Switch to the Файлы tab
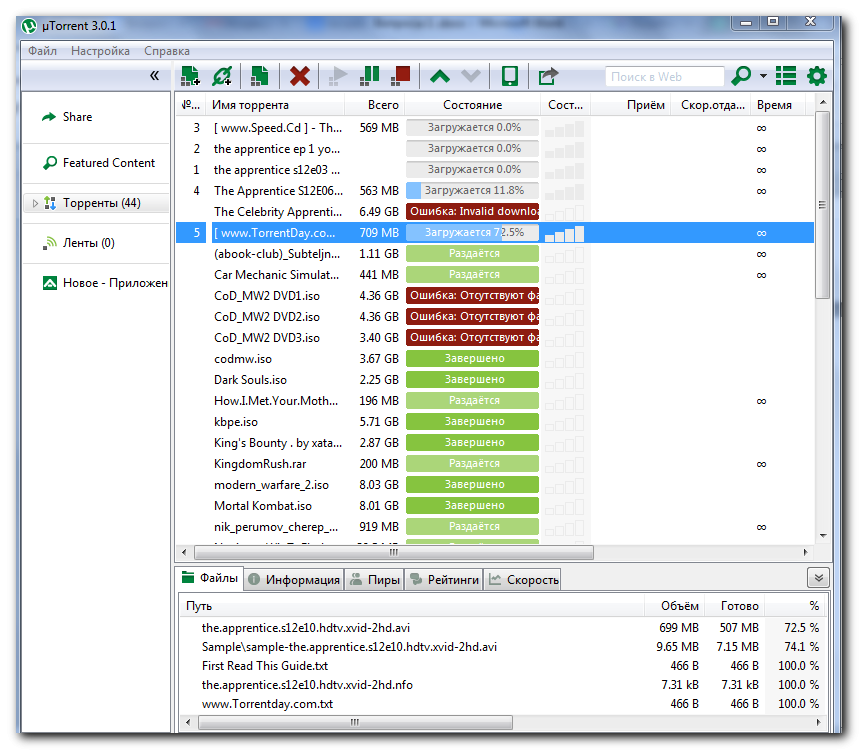 point(210,579)
